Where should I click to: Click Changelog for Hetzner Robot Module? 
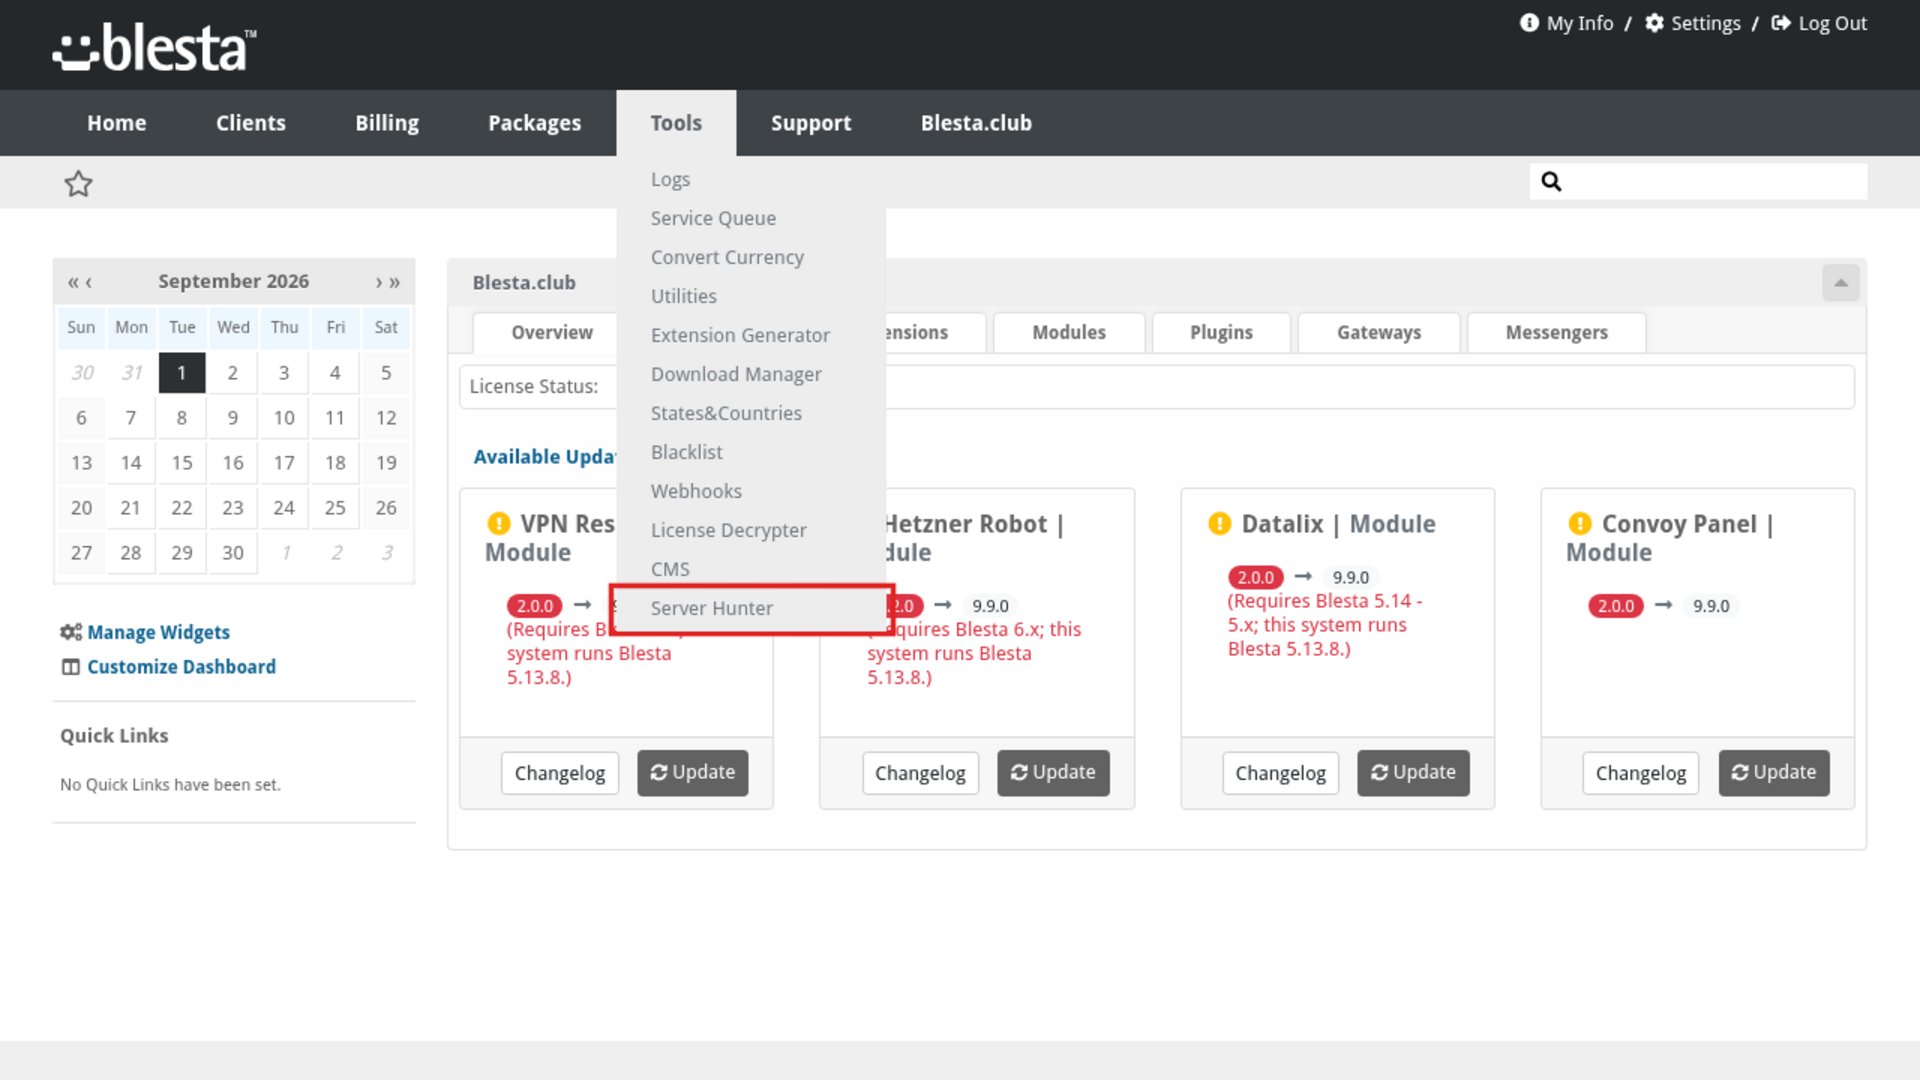tap(920, 773)
